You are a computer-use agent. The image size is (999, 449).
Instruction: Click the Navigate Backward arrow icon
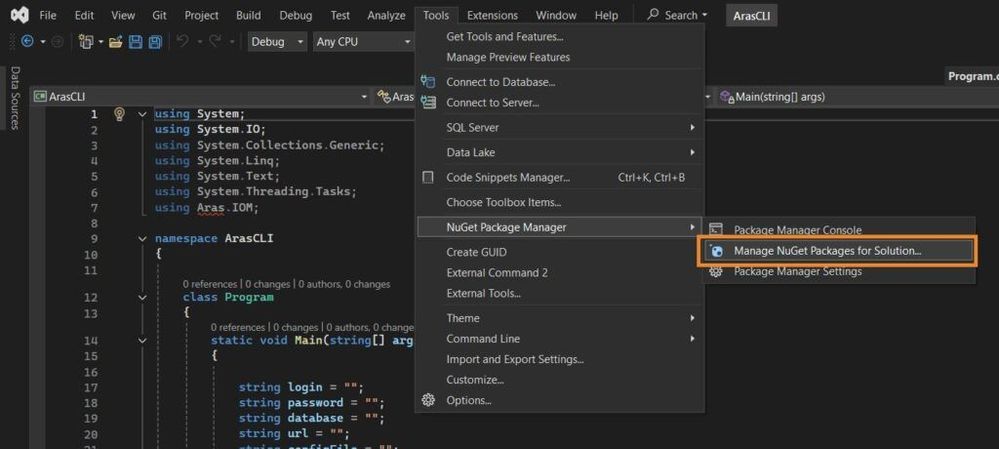tap(27, 42)
